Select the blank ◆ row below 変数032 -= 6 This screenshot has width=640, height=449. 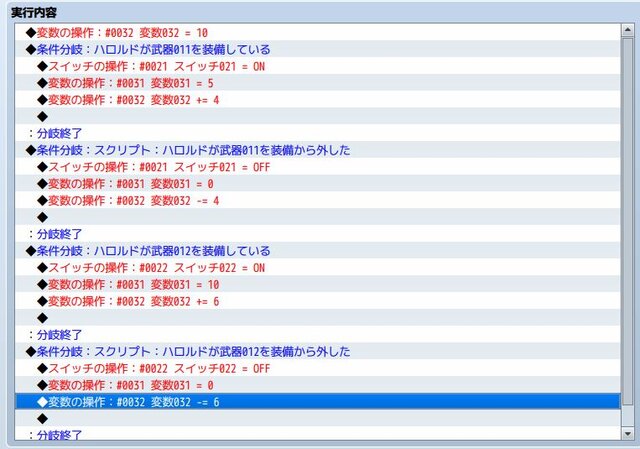pos(318,418)
